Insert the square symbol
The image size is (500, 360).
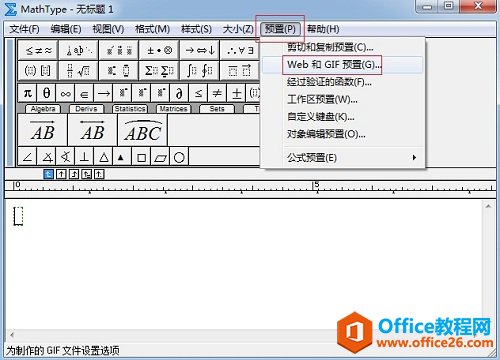[x=141, y=157]
